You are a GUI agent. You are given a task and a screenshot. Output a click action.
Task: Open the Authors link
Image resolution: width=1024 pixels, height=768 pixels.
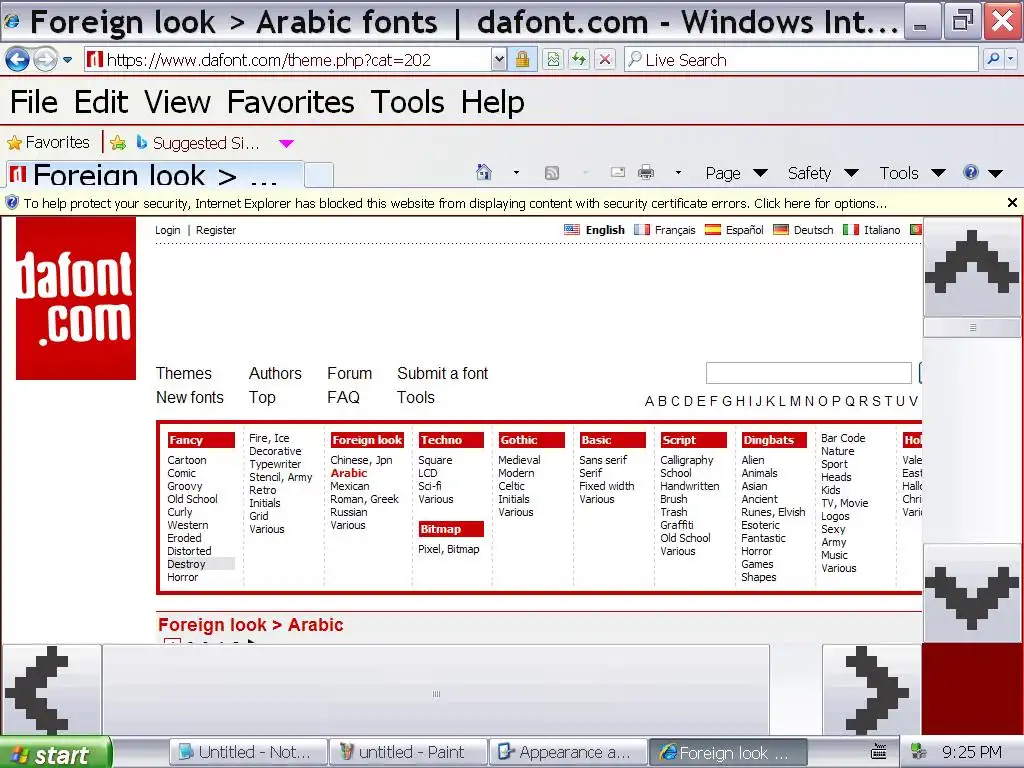tap(275, 374)
